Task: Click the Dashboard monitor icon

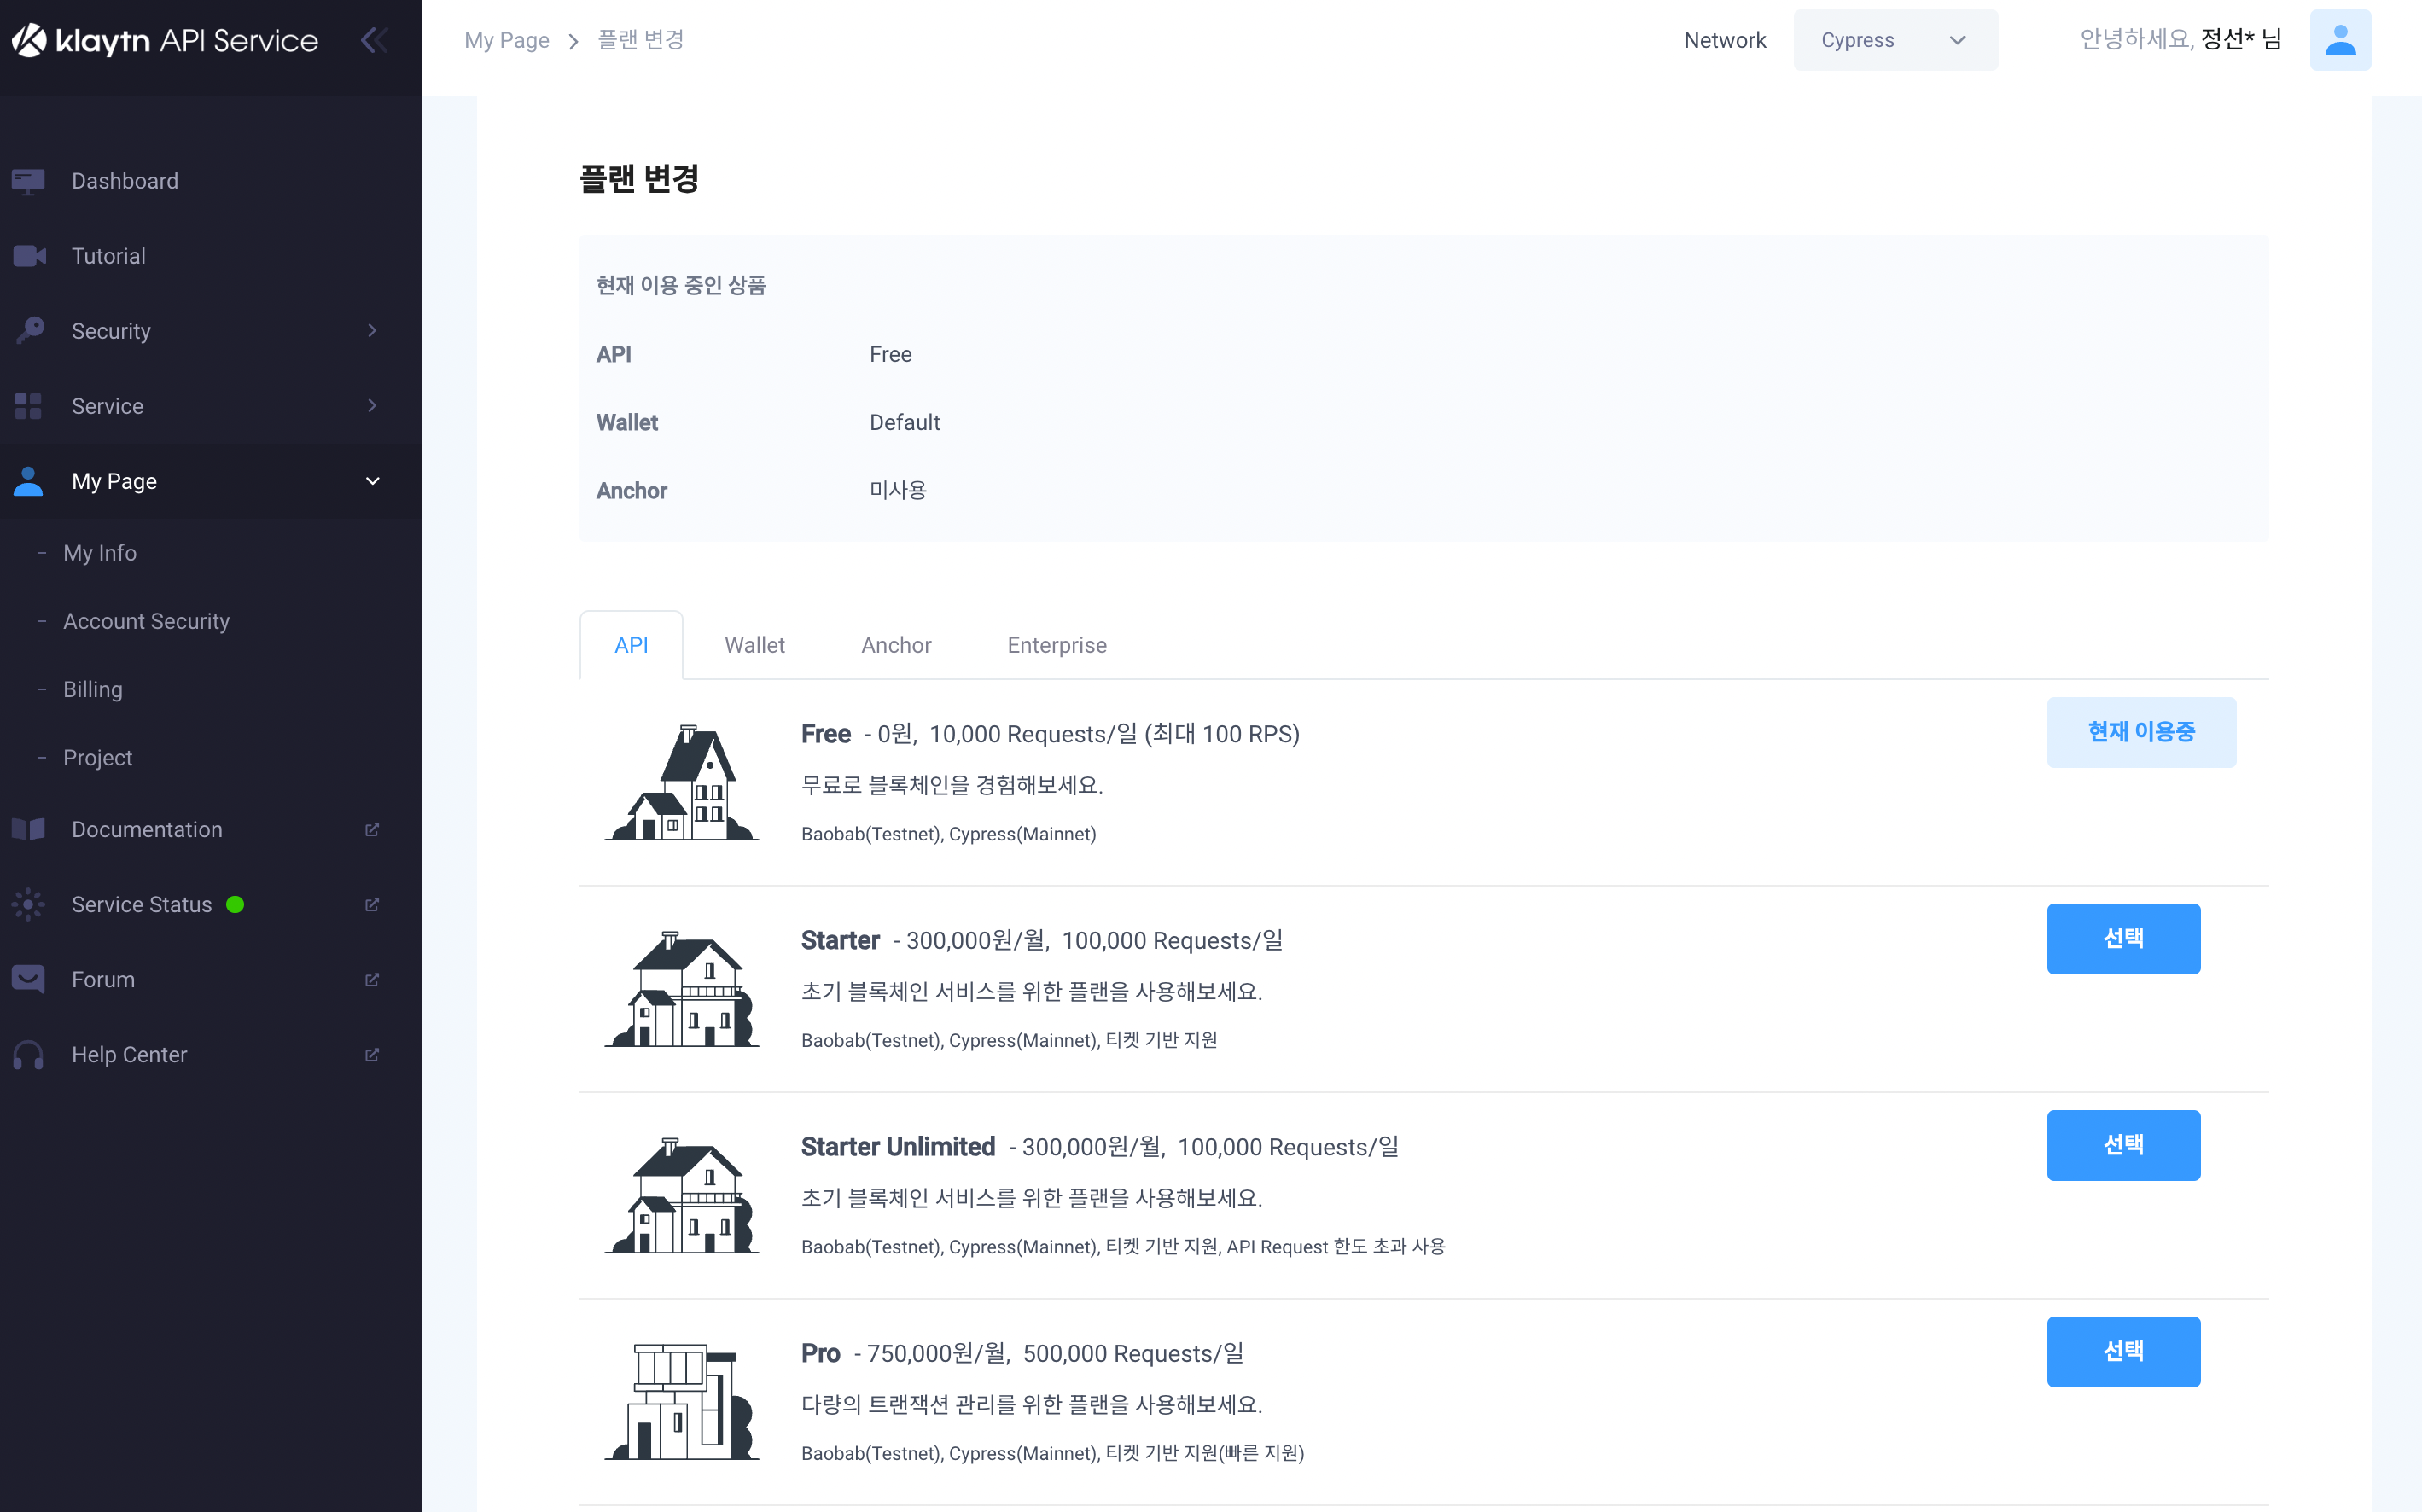Action: 28,181
